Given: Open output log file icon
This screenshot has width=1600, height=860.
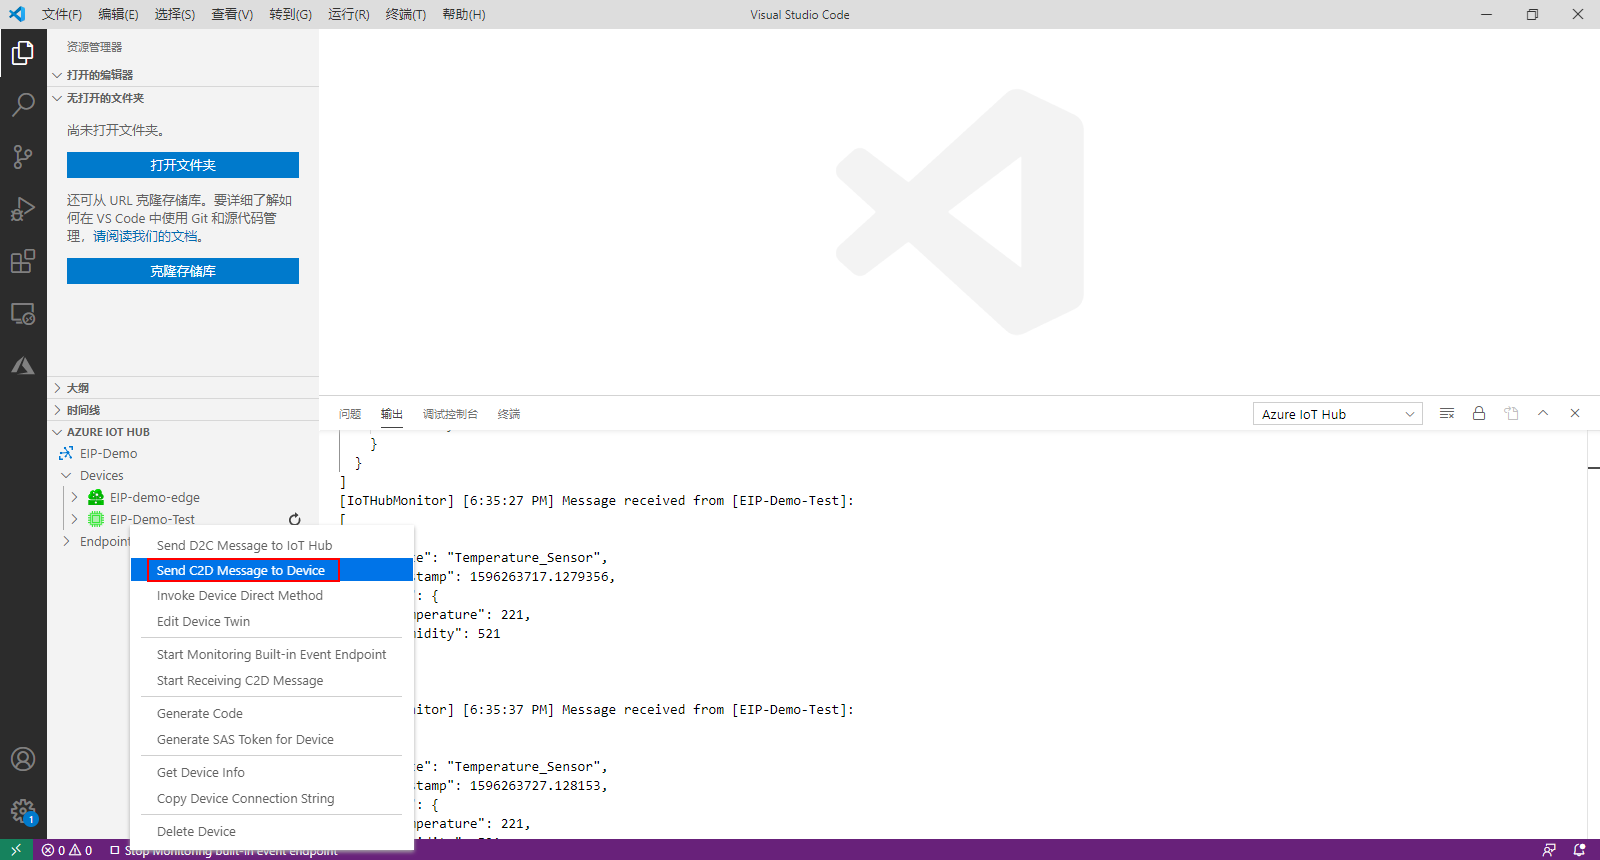Looking at the screenshot, I should (x=1511, y=413).
